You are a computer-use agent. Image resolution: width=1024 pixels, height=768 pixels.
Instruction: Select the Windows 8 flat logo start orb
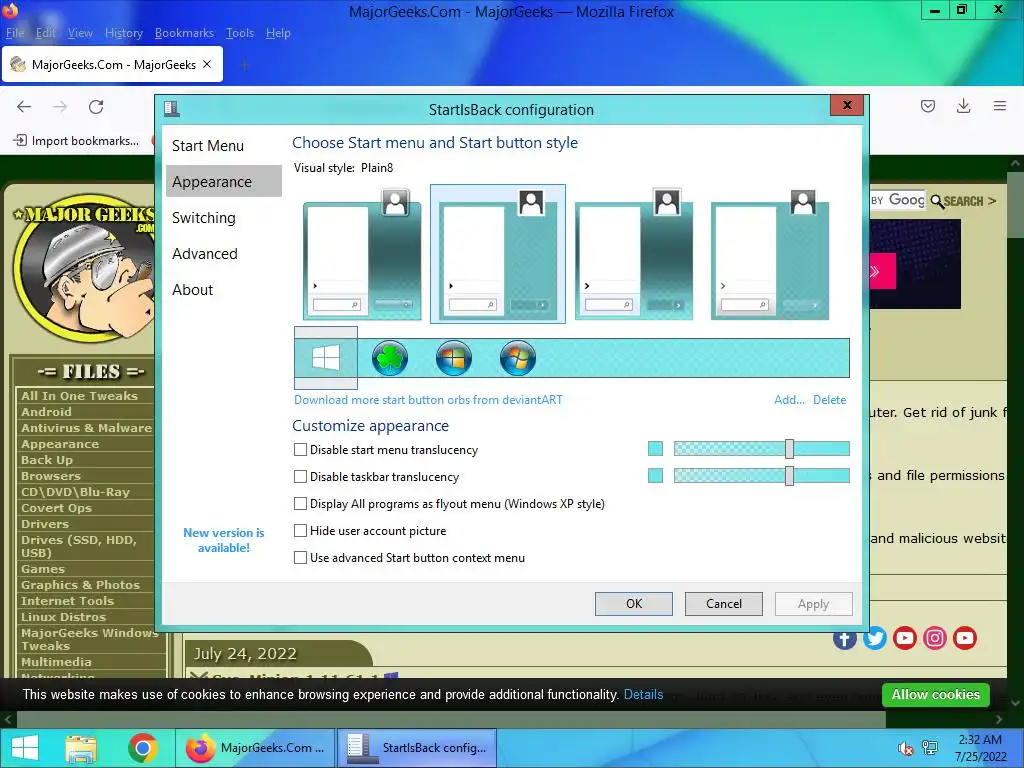point(326,358)
